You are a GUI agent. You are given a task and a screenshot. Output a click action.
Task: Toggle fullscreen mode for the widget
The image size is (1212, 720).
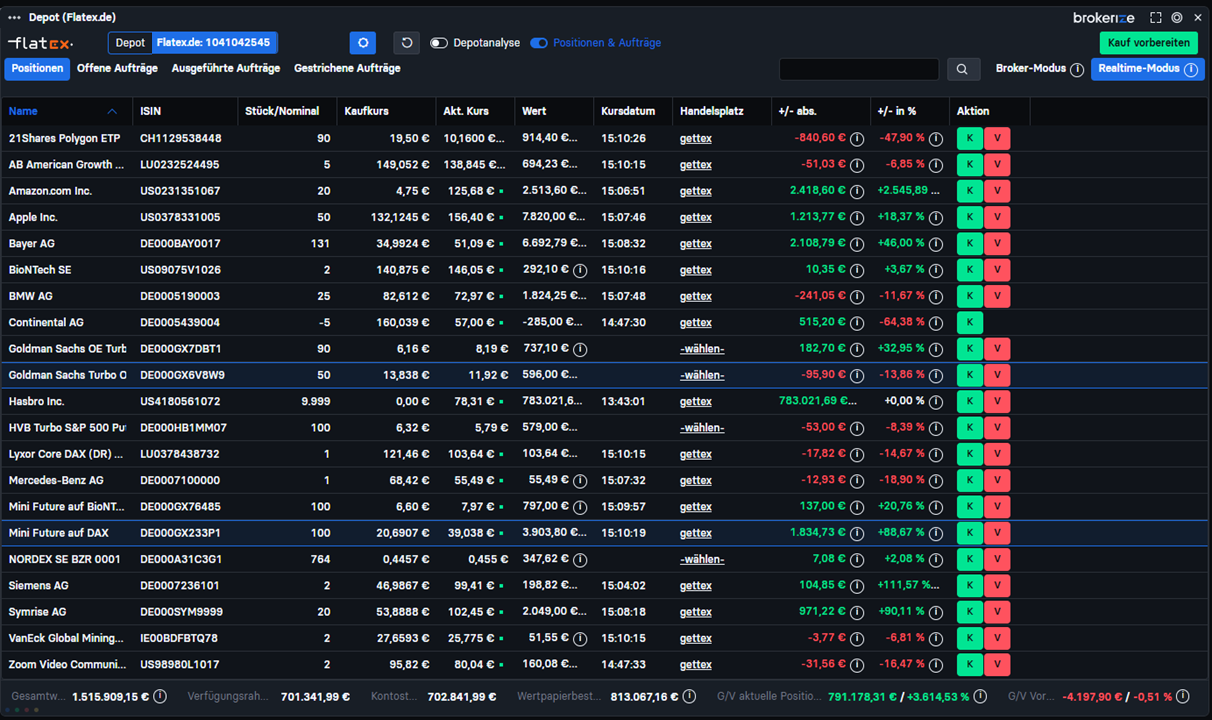(1156, 17)
